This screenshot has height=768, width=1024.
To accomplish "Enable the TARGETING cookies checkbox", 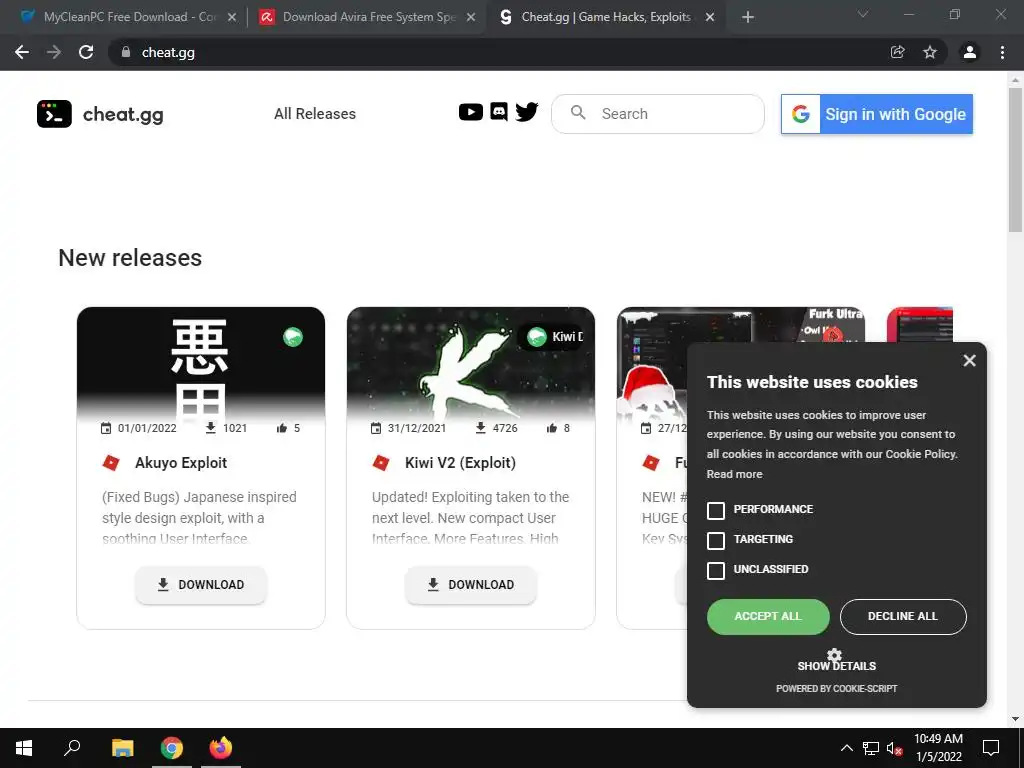I will click(716, 540).
